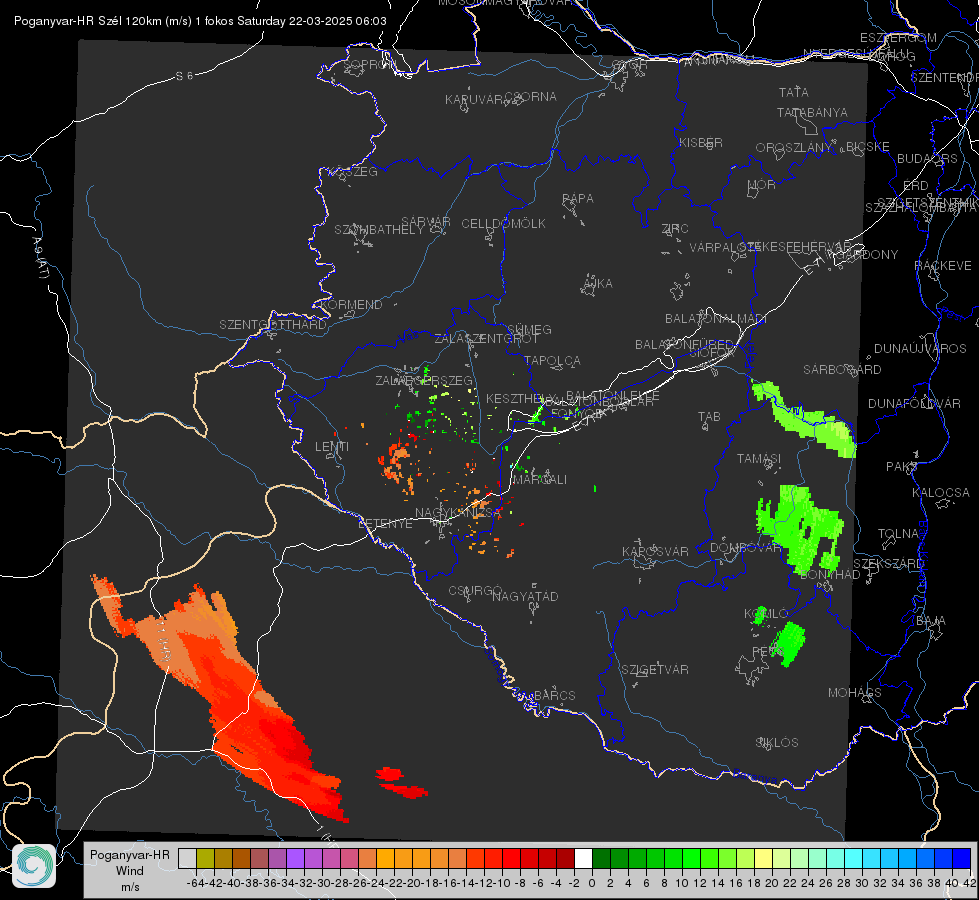Image resolution: width=979 pixels, height=900 pixels.
Task: Click the white 0 m/s legend swatch
Action: pos(583,858)
